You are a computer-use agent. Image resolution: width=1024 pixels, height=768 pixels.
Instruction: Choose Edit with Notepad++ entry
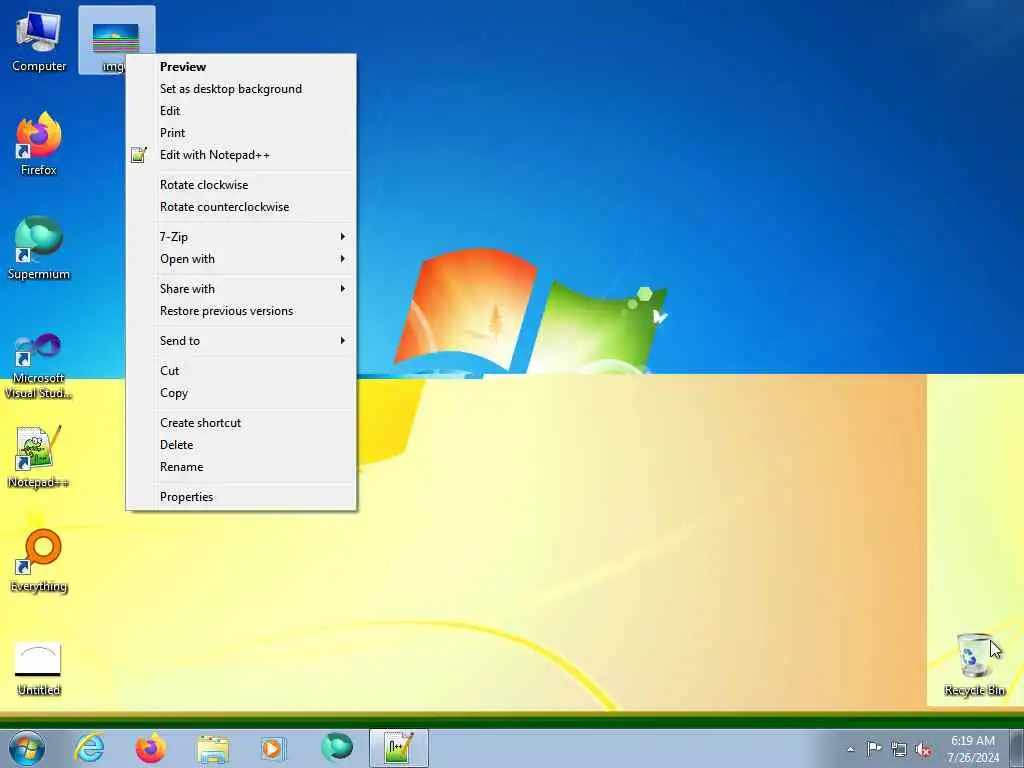pyautogui.click(x=241, y=155)
